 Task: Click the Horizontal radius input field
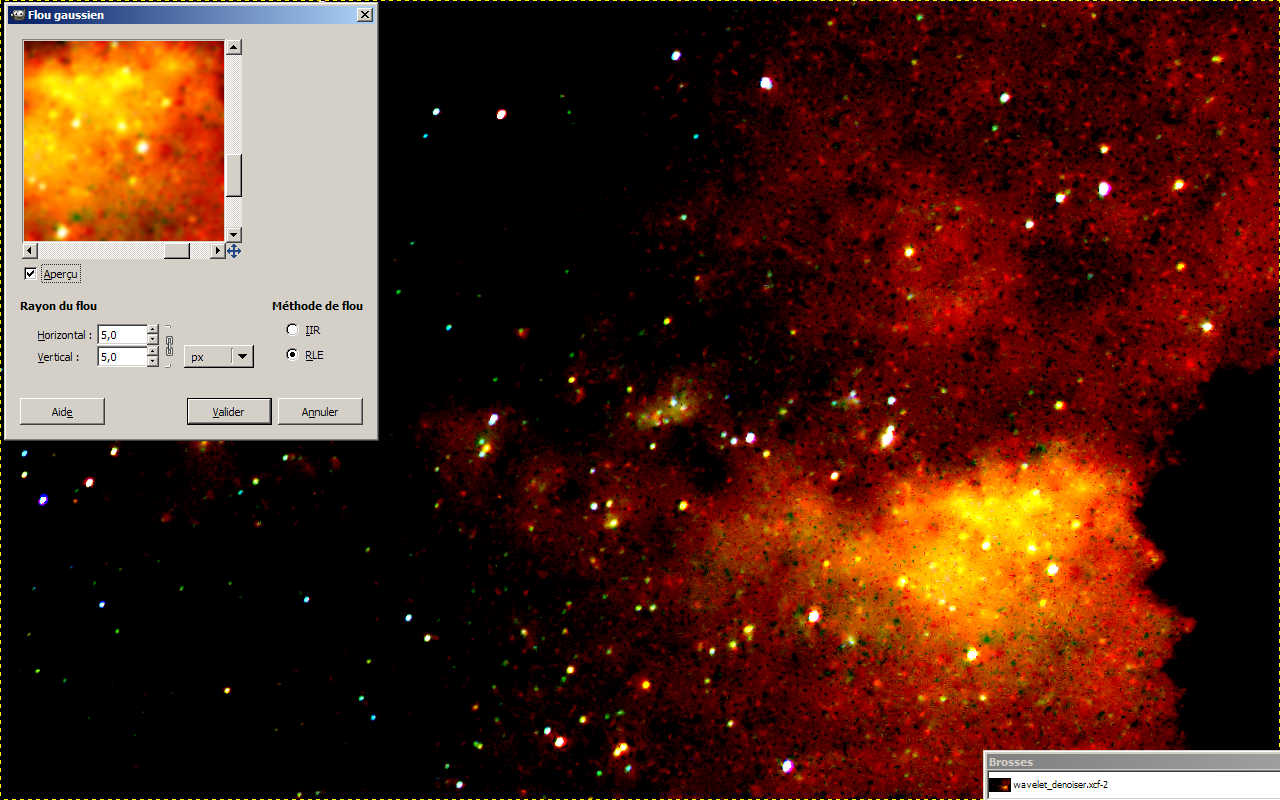coord(121,335)
